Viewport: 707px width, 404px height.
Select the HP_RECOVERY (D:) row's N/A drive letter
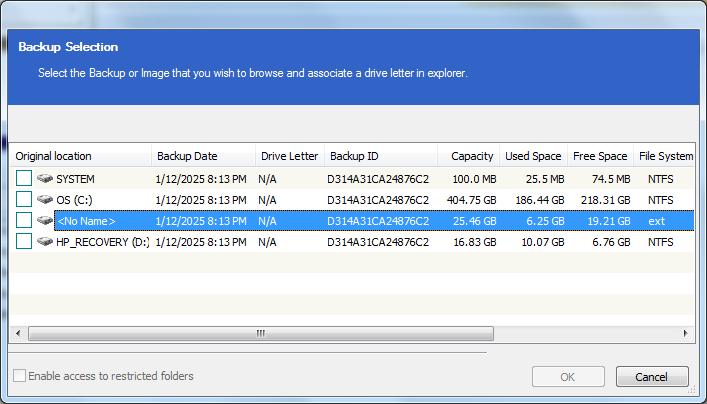(267, 242)
